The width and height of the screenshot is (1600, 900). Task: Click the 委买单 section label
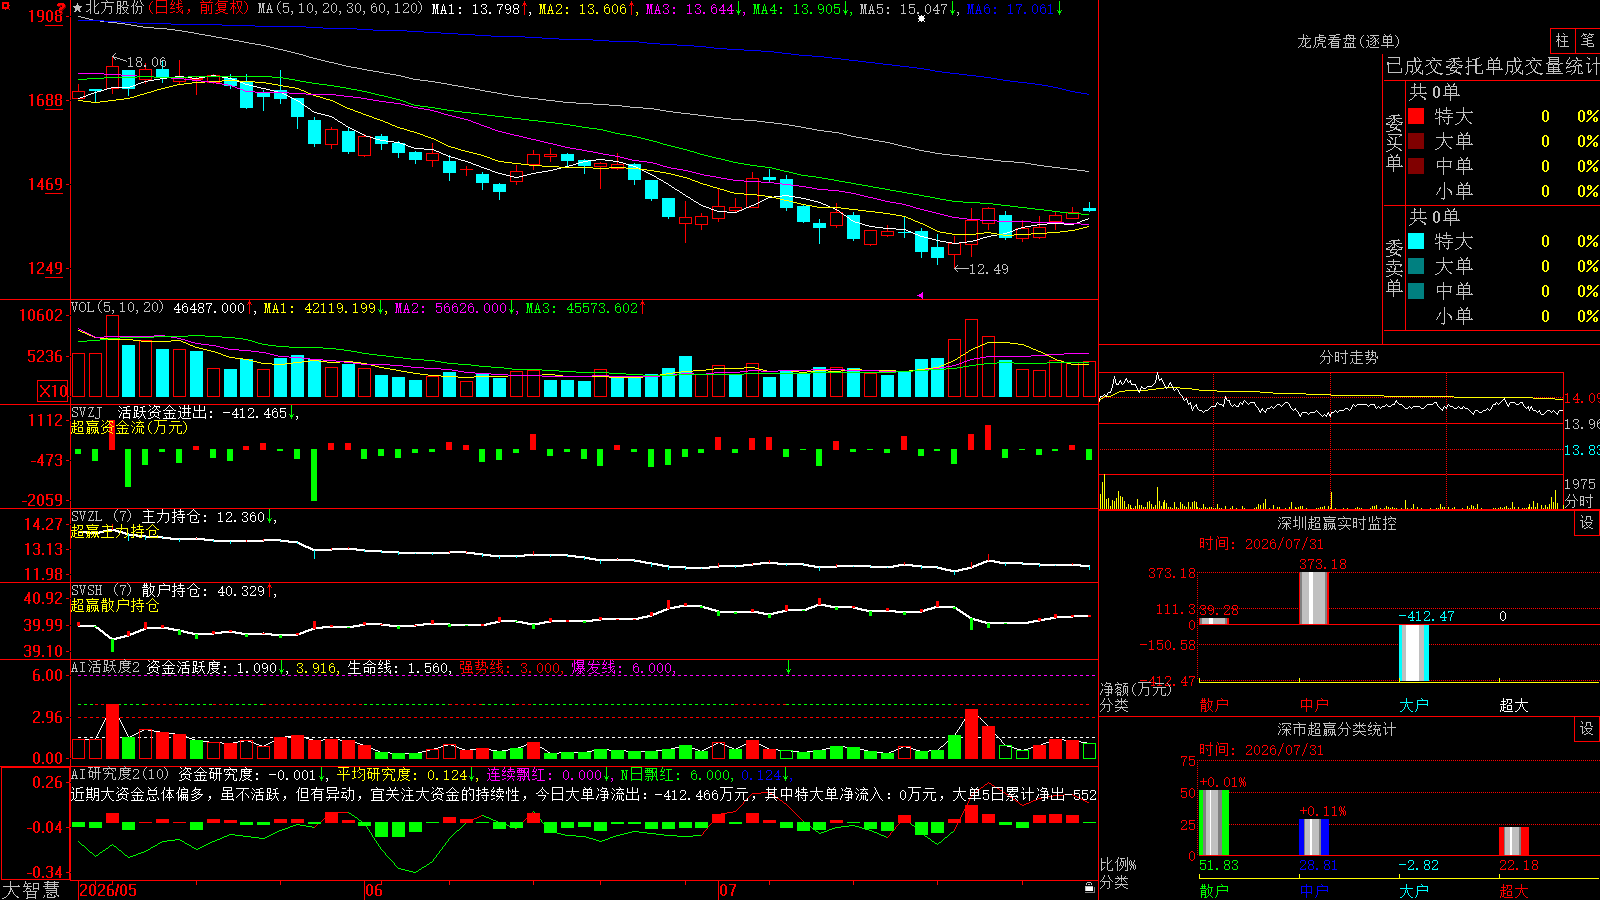pos(1394,141)
